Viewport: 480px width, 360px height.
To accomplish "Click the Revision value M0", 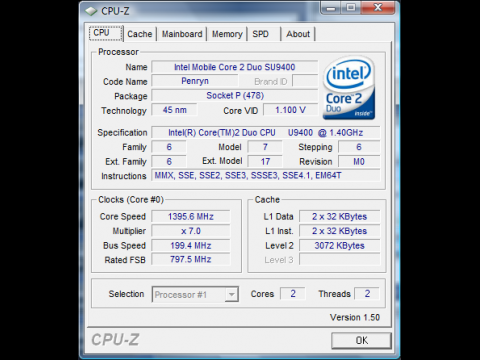I will pos(359,162).
